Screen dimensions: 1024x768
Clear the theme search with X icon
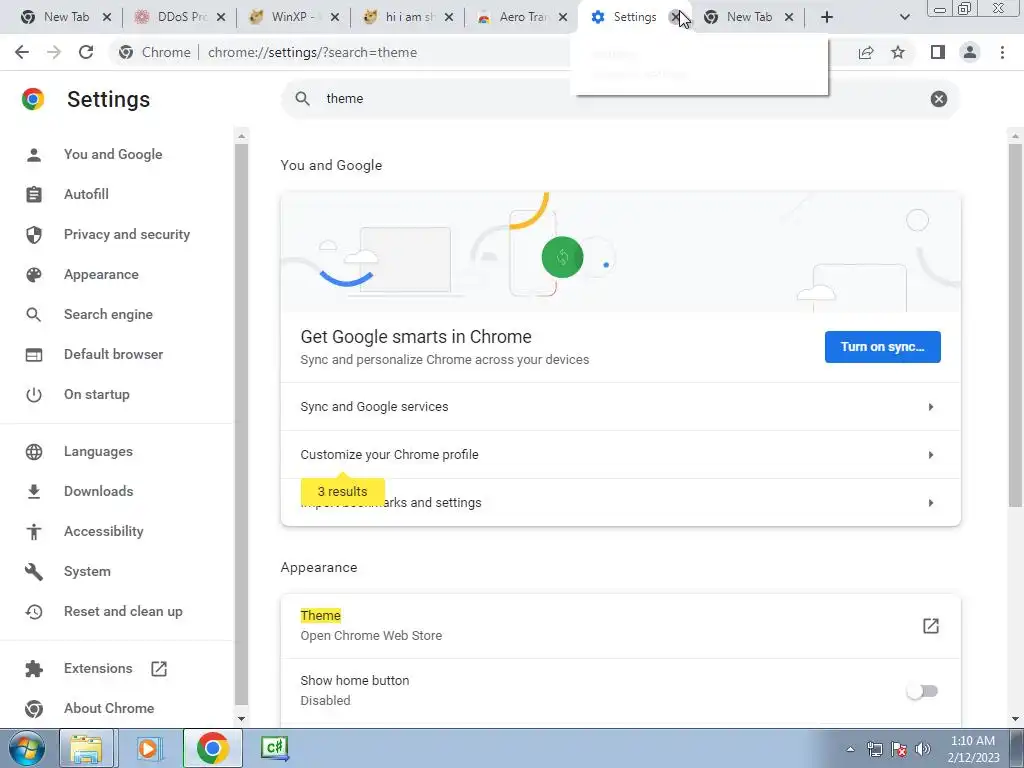[x=938, y=99]
